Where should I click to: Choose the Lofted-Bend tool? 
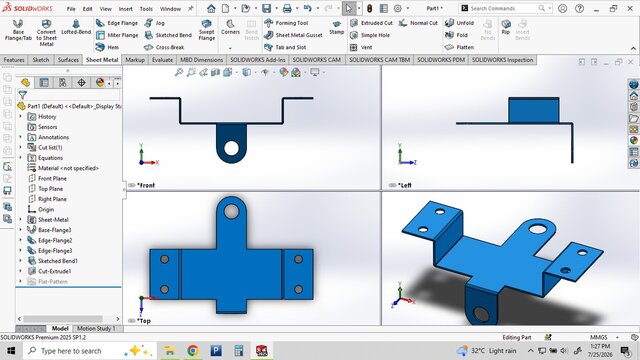(76, 27)
